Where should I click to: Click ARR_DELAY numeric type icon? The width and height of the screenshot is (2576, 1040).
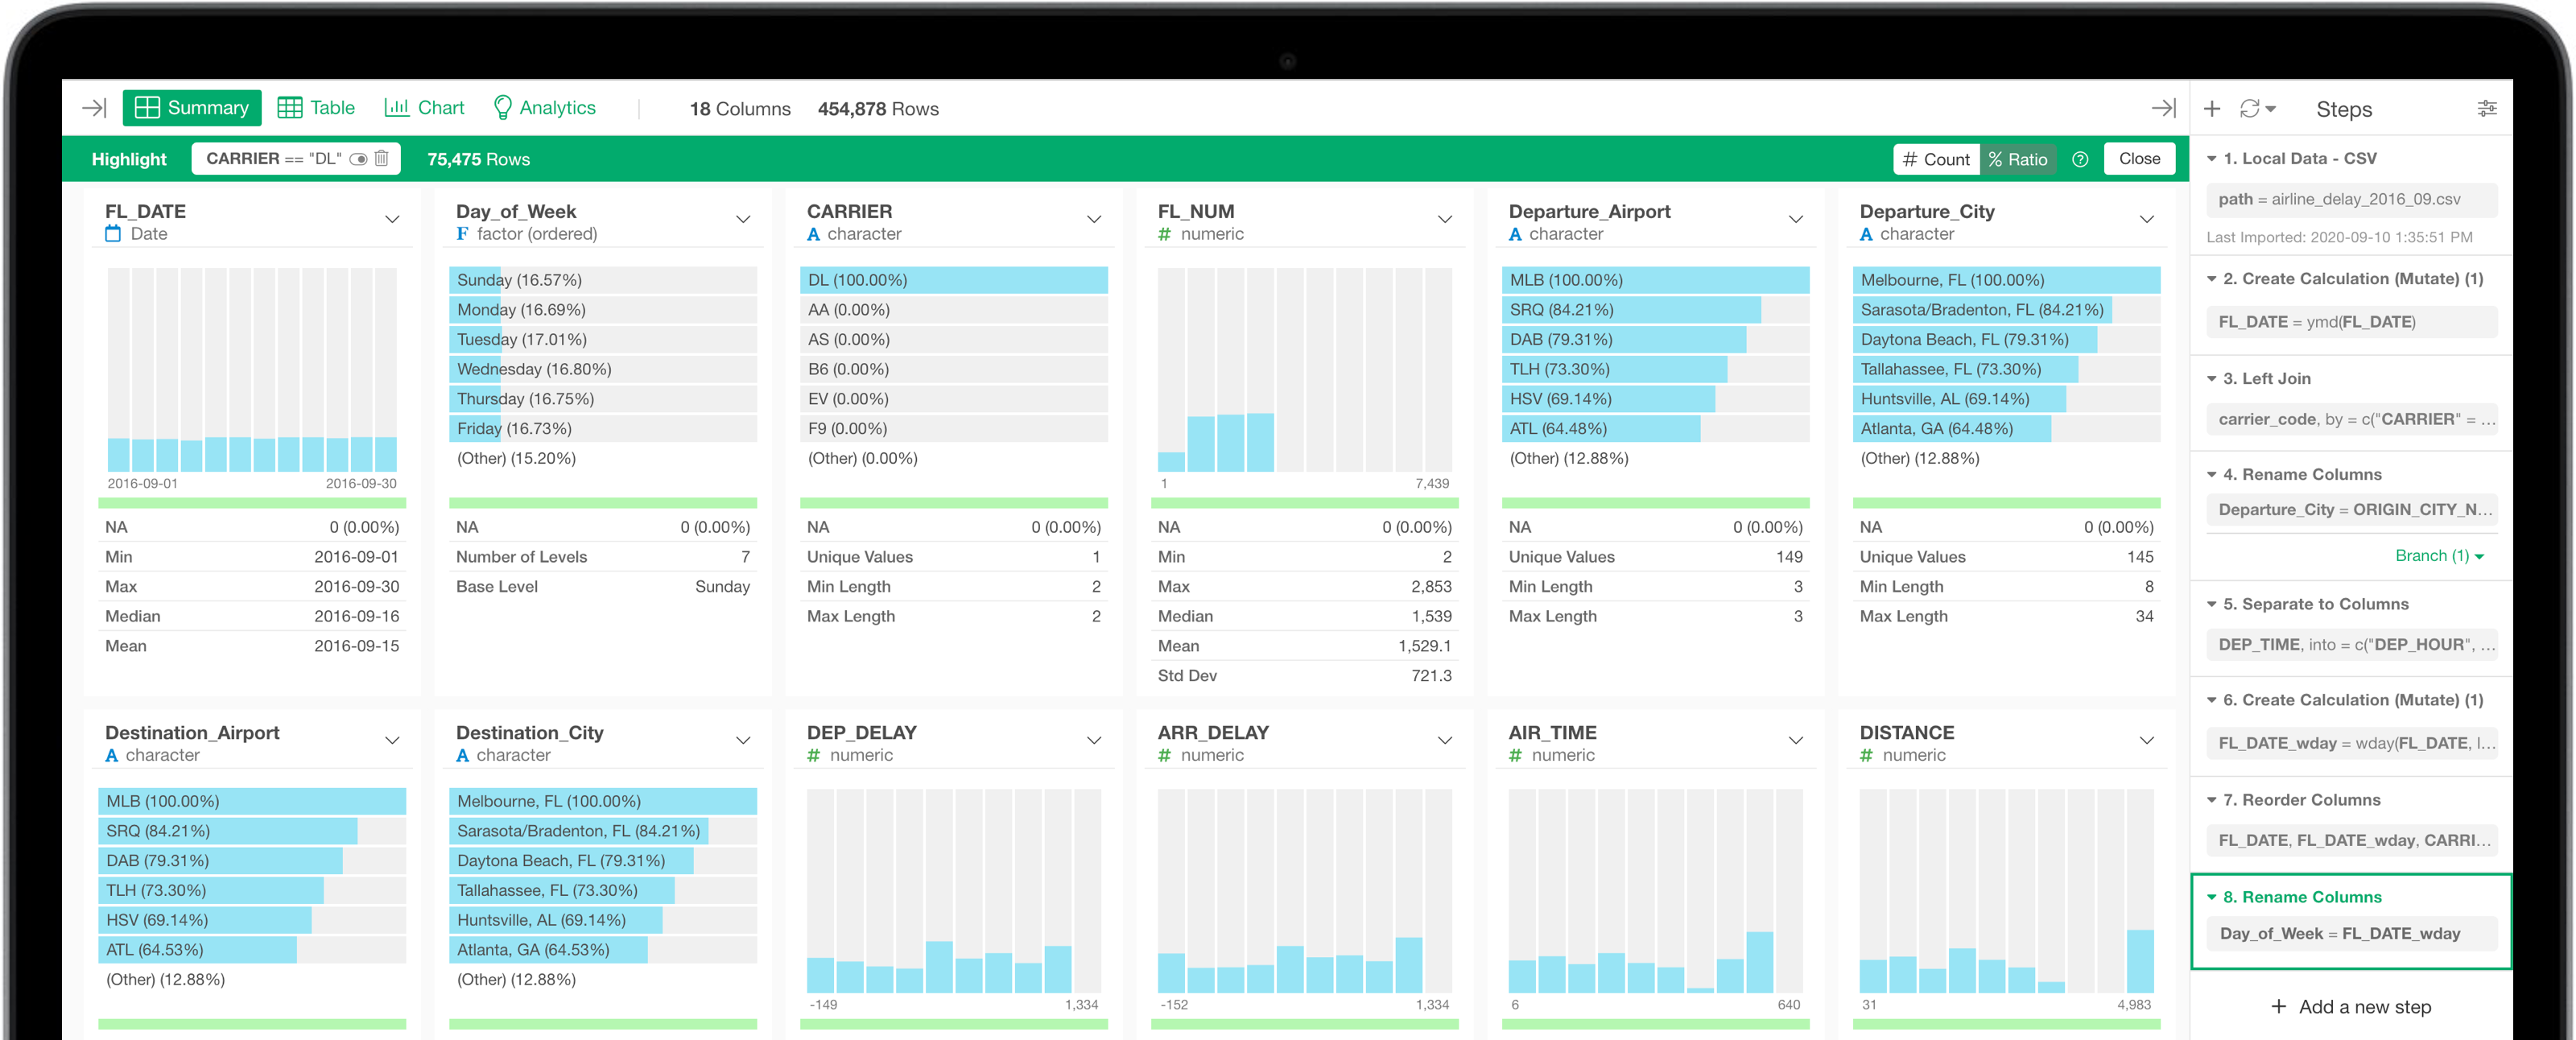[1164, 755]
